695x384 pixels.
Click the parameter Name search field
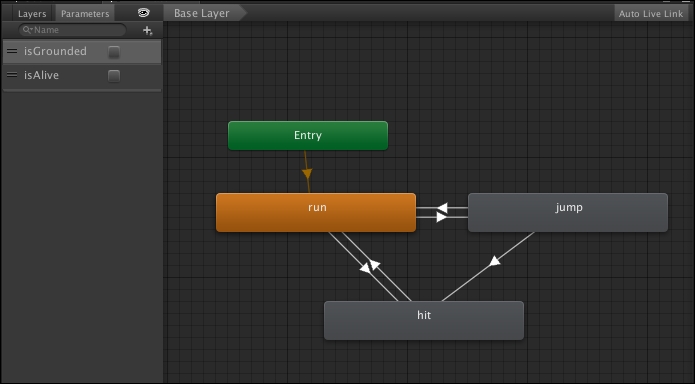[x=72, y=30]
